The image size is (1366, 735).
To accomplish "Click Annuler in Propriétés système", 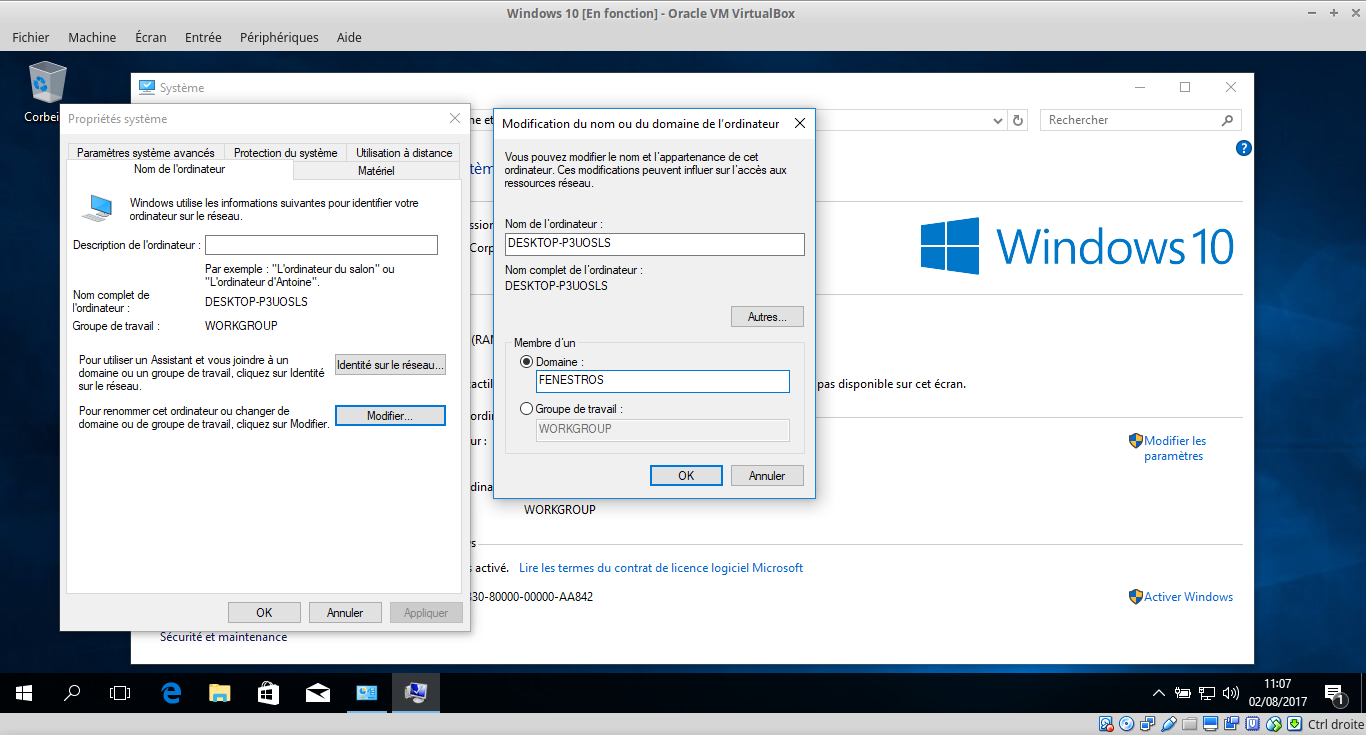I will pos(345,613).
